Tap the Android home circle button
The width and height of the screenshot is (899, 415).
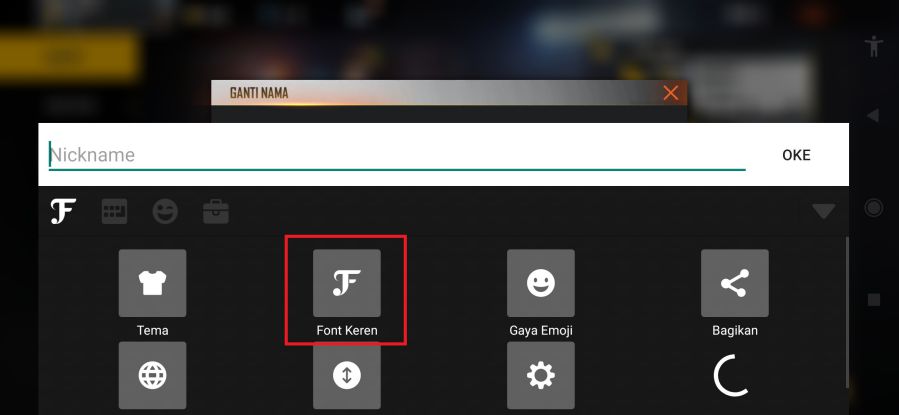(873, 208)
